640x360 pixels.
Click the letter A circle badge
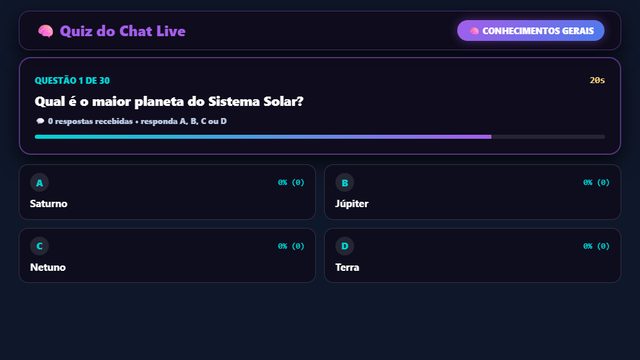click(x=40, y=183)
